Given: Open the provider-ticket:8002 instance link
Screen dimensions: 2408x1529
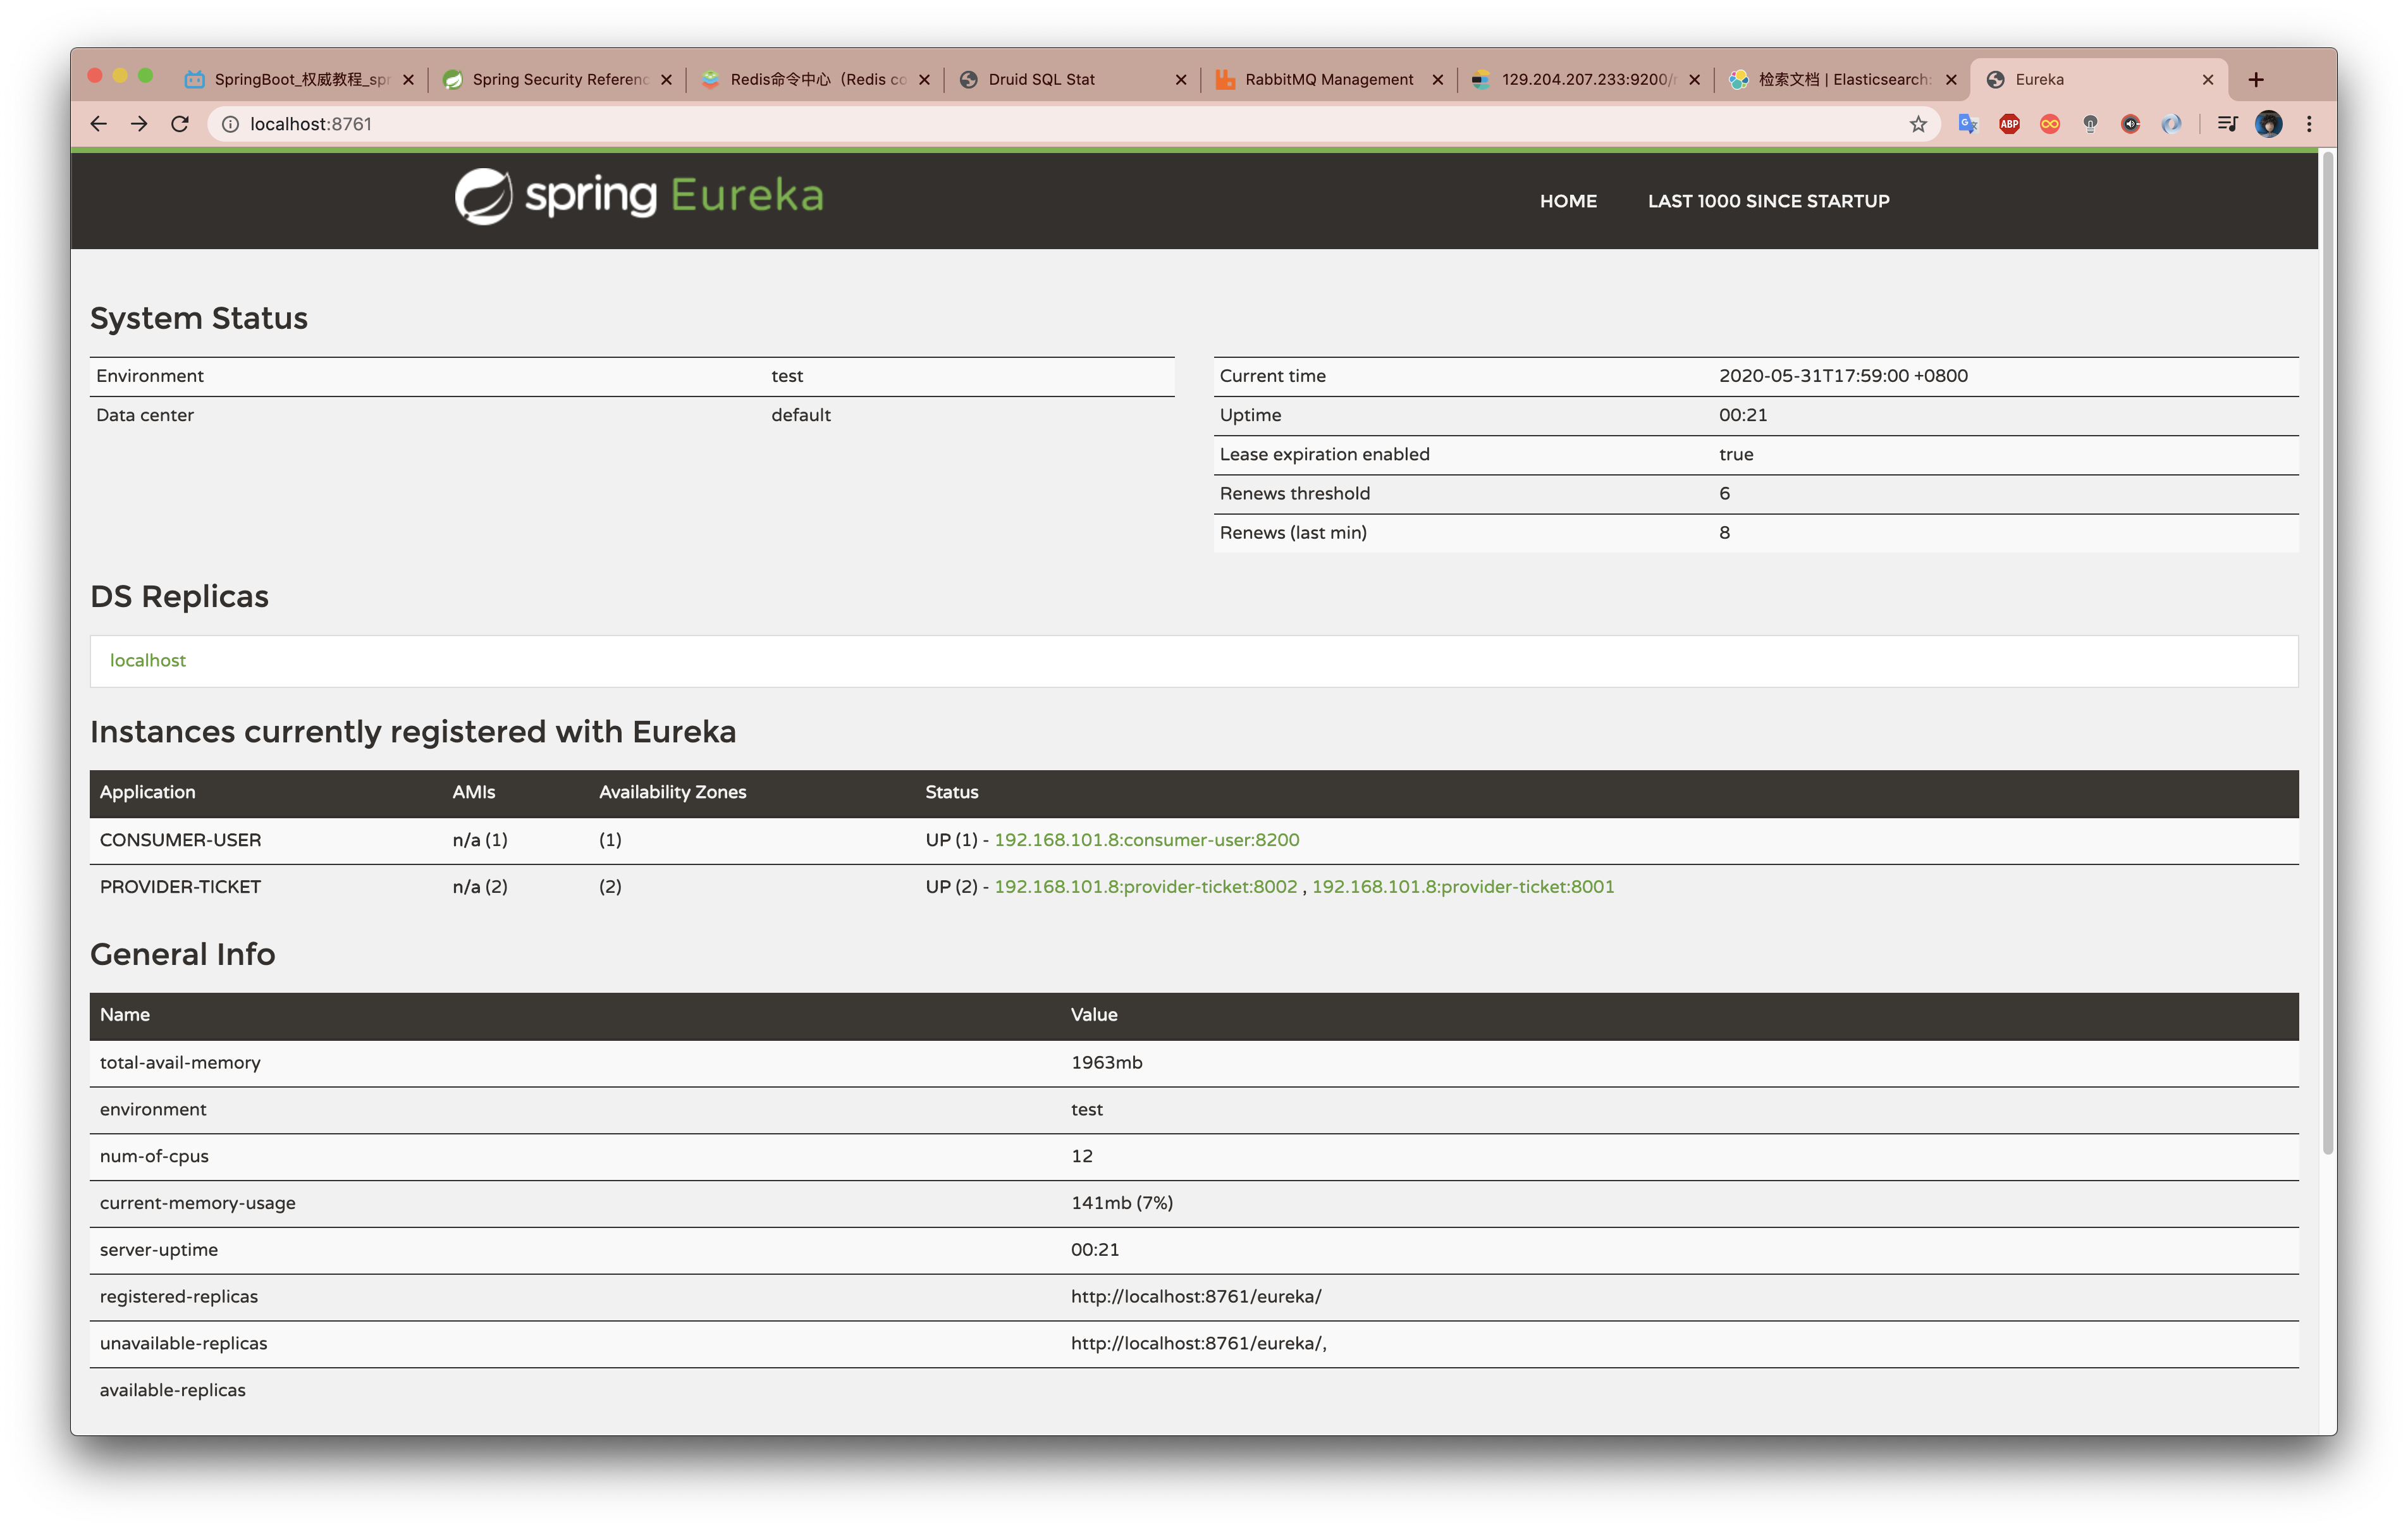Looking at the screenshot, I should click(x=1145, y=887).
